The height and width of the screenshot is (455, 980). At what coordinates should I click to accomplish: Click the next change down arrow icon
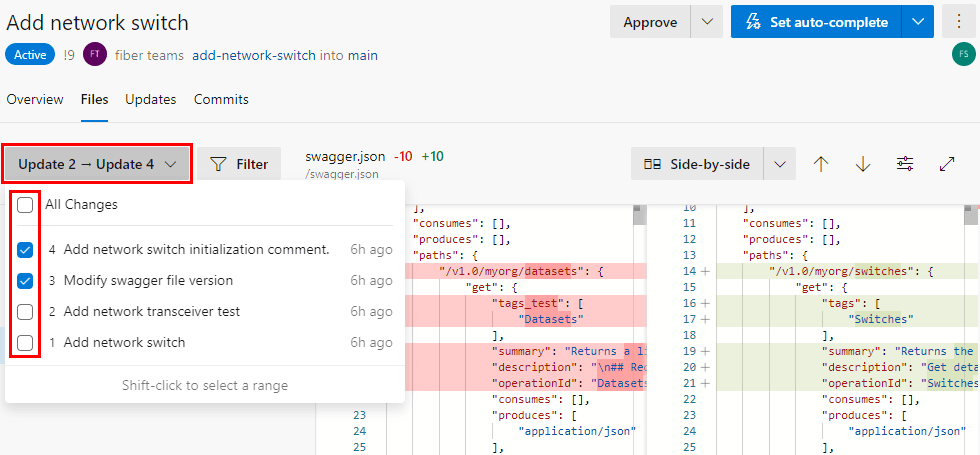(863, 164)
